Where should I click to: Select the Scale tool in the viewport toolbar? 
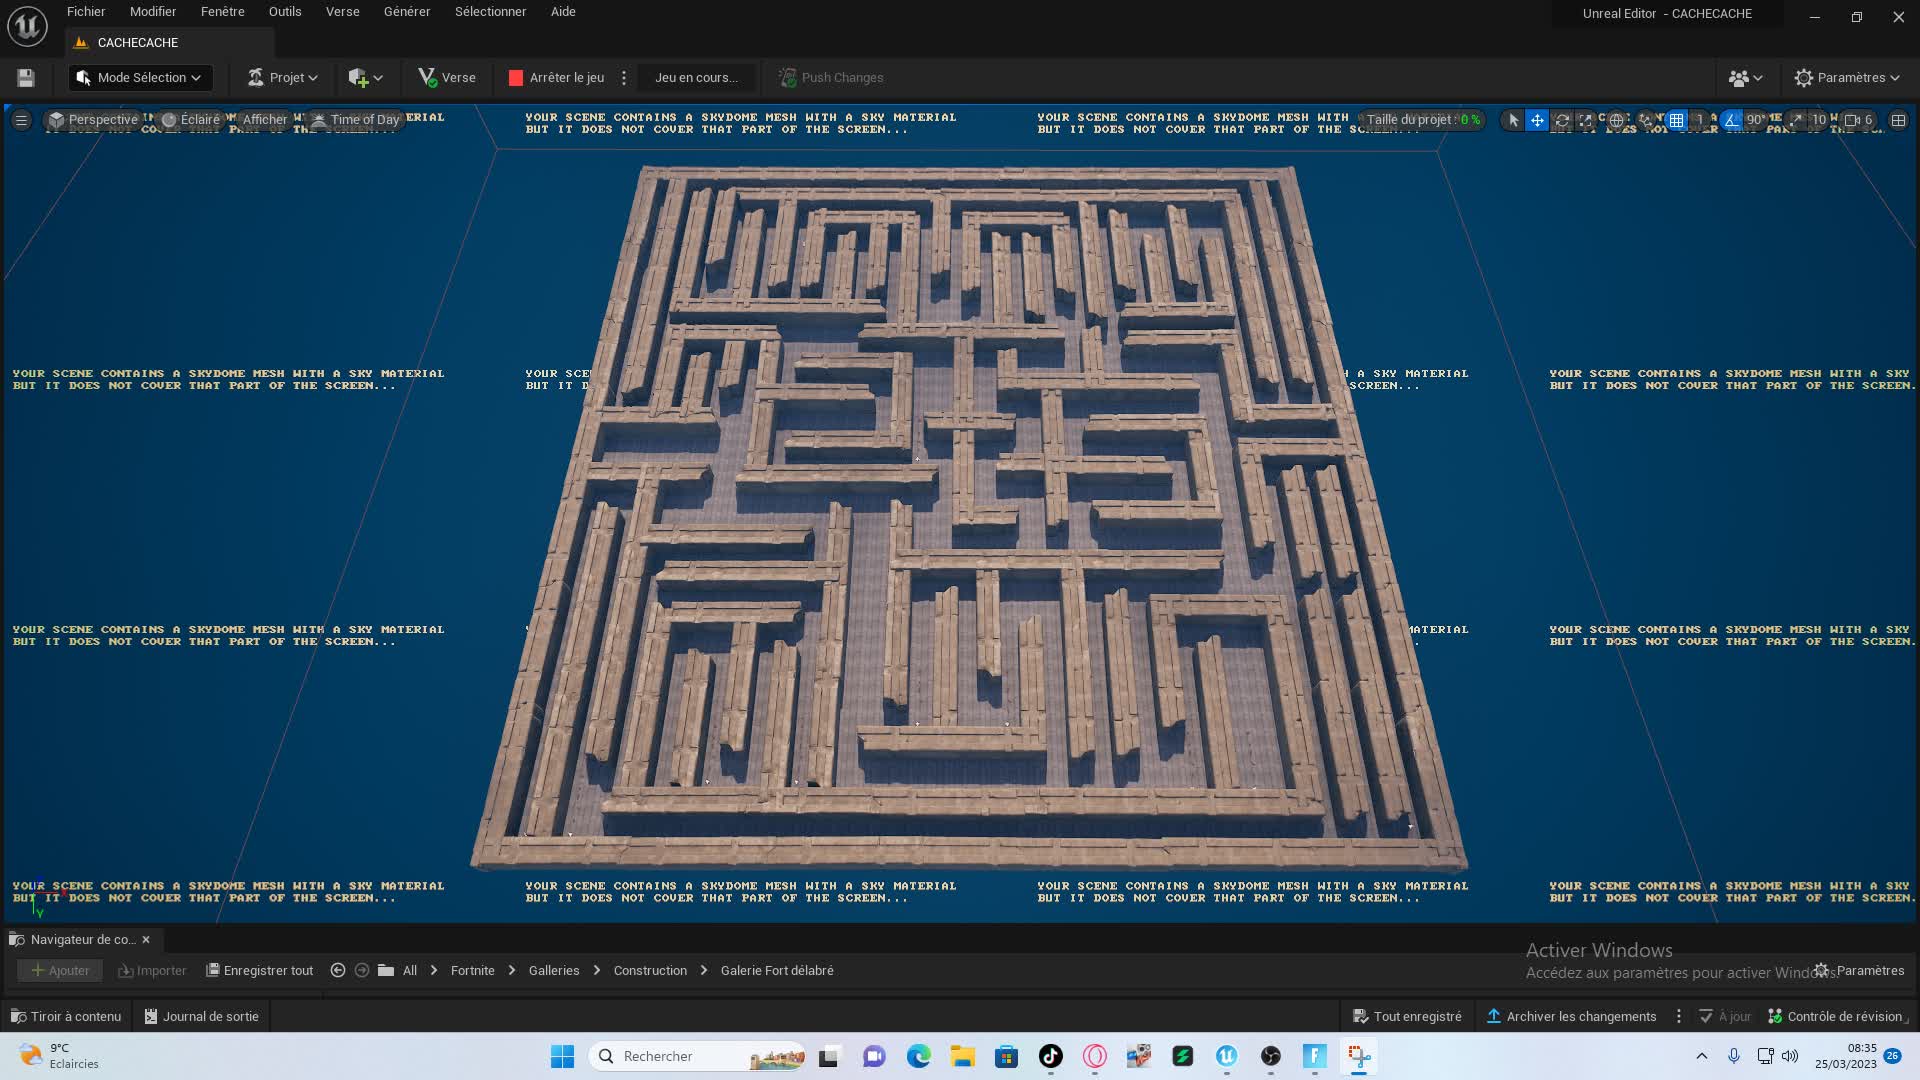click(1584, 120)
